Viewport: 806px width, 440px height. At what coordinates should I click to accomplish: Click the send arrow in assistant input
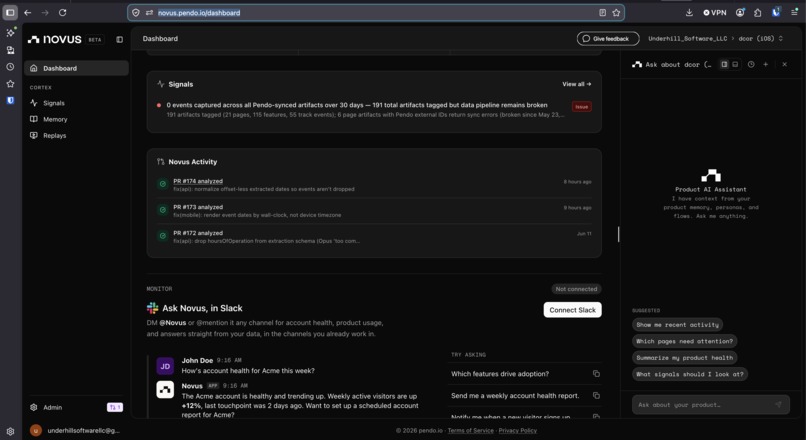point(778,405)
